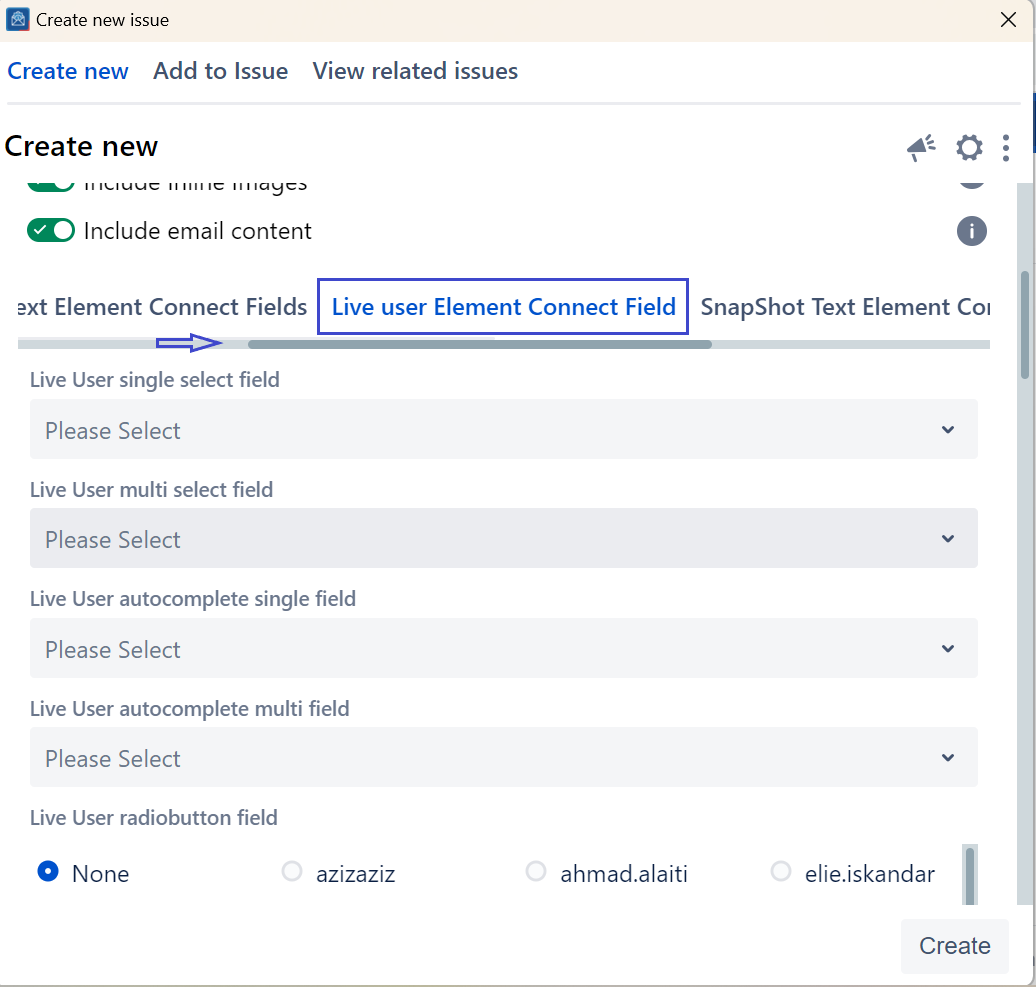Toggle the Include email content switch
Viewport: 1036px width, 987px height.
coord(51,231)
